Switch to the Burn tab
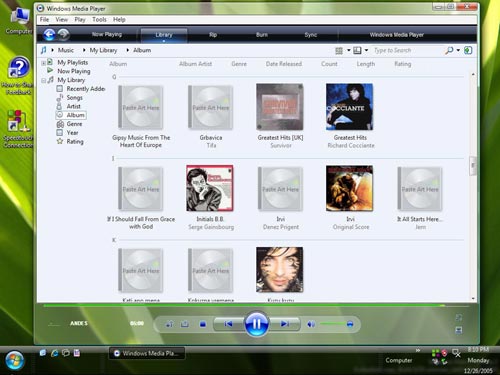500x375 pixels. point(262,35)
